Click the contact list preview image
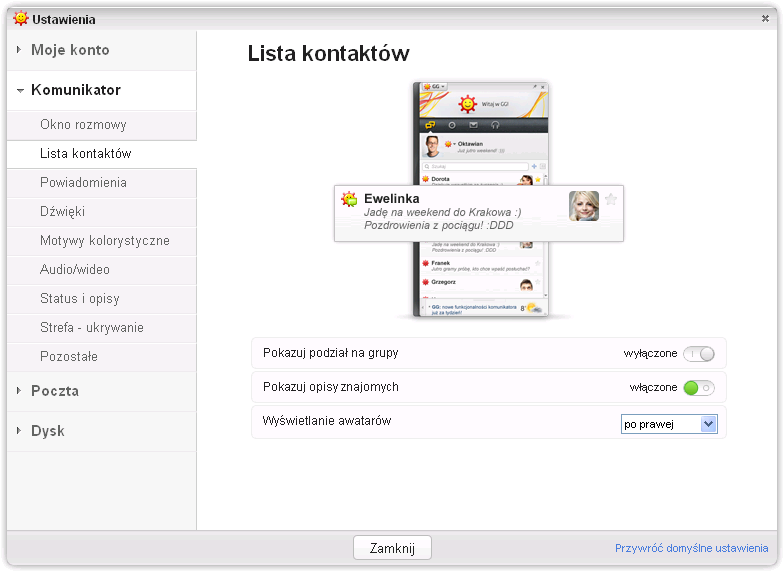The image size is (784, 572). coord(480,200)
